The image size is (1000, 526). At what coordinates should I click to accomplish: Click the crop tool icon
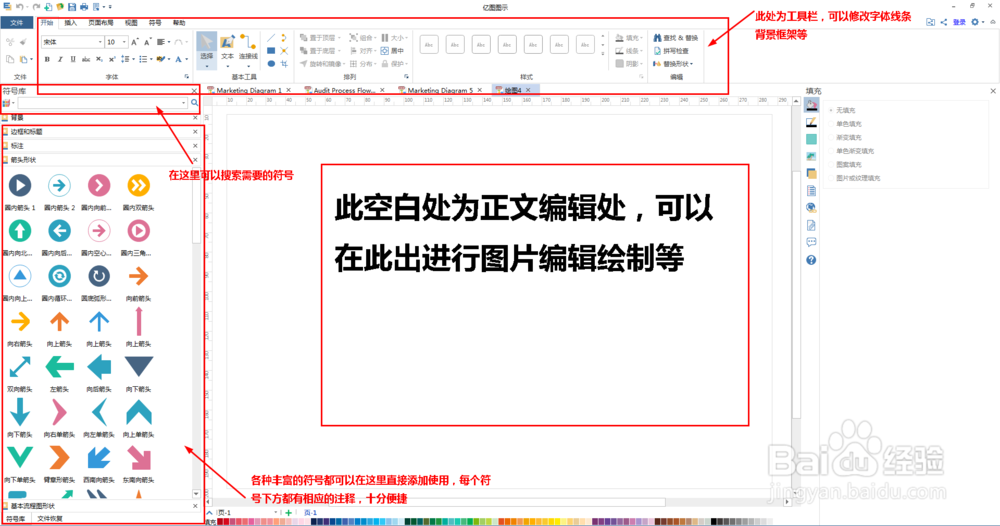(x=284, y=64)
